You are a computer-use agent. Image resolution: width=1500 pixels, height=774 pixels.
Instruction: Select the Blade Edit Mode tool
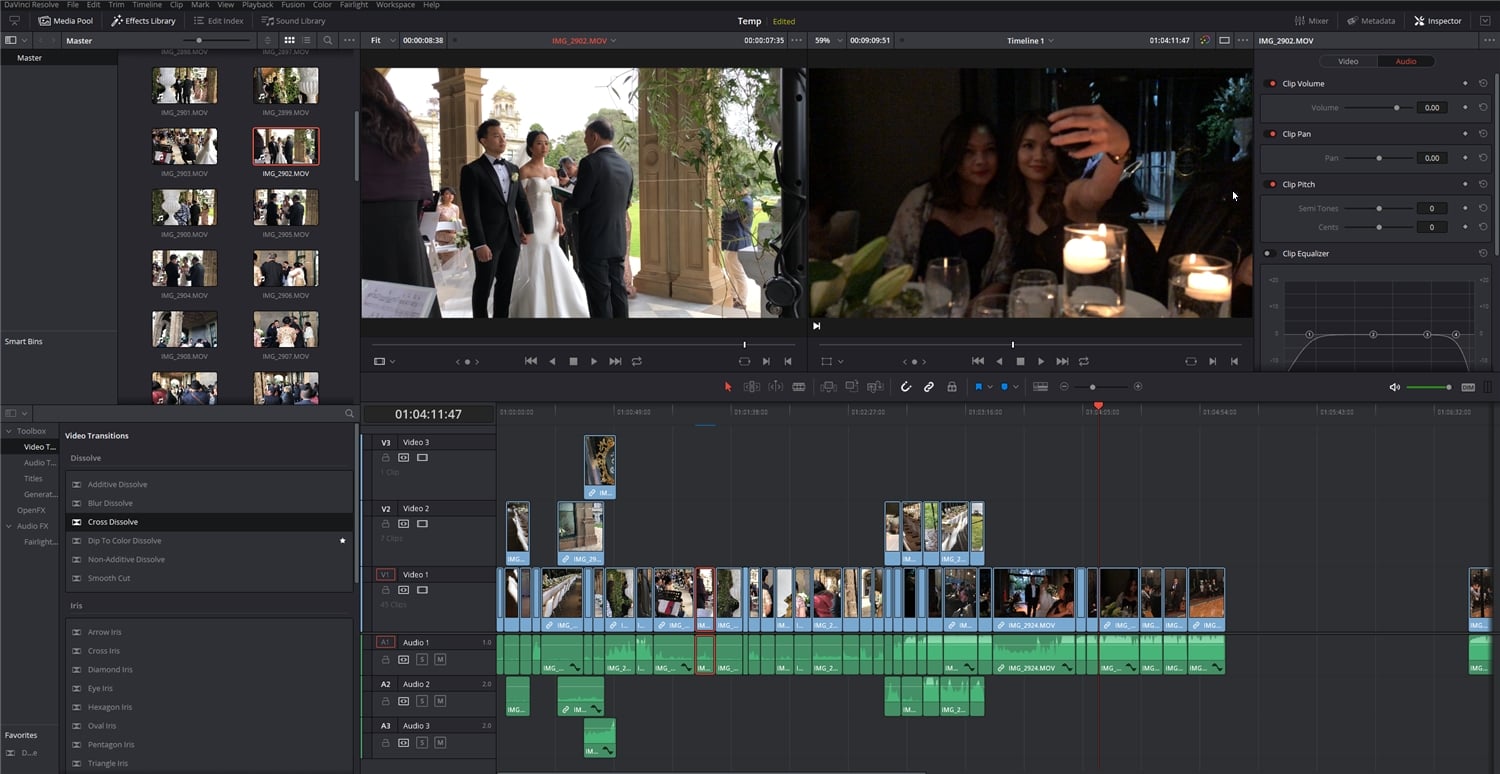799,387
